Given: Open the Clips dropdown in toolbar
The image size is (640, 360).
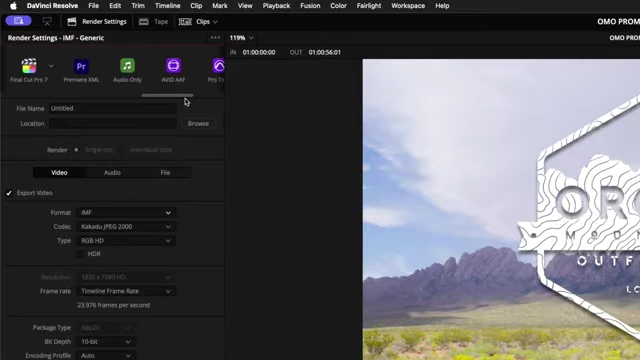Looking at the screenshot, I should (198, 22).
